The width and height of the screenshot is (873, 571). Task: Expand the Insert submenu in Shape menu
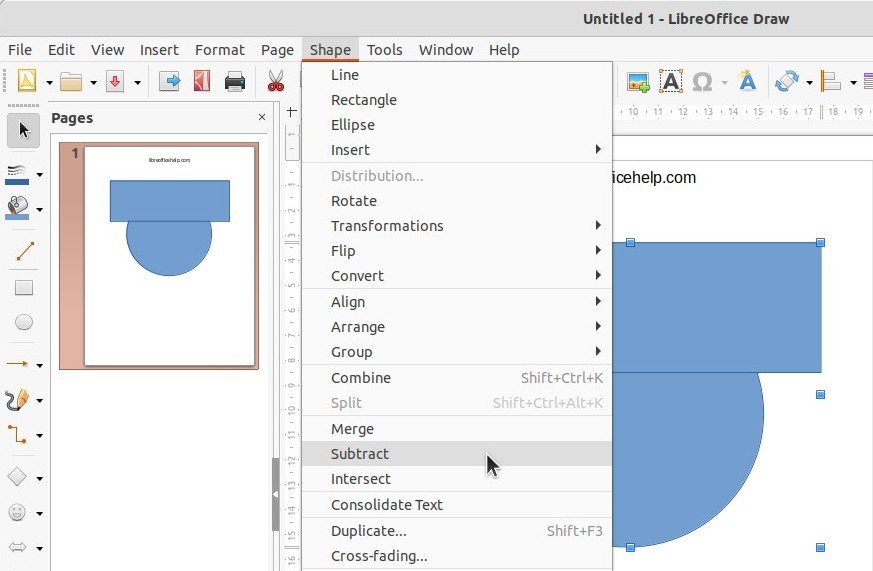click(457, 150)
